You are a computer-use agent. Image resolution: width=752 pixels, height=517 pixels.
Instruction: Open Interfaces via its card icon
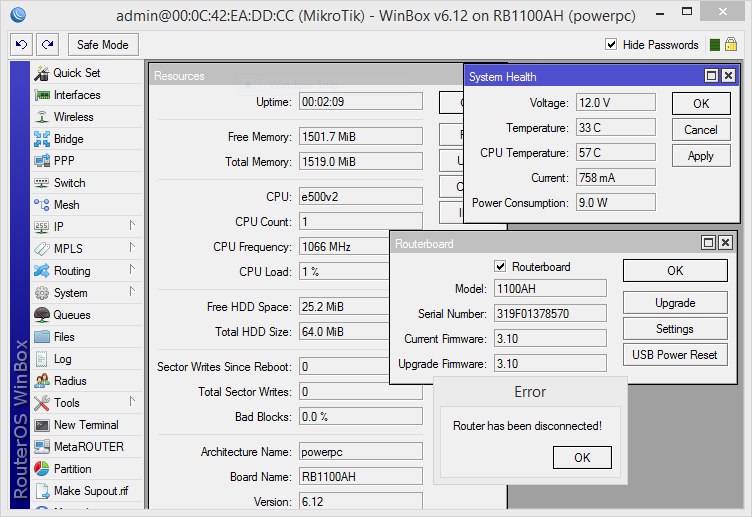(x=42, y=95)
